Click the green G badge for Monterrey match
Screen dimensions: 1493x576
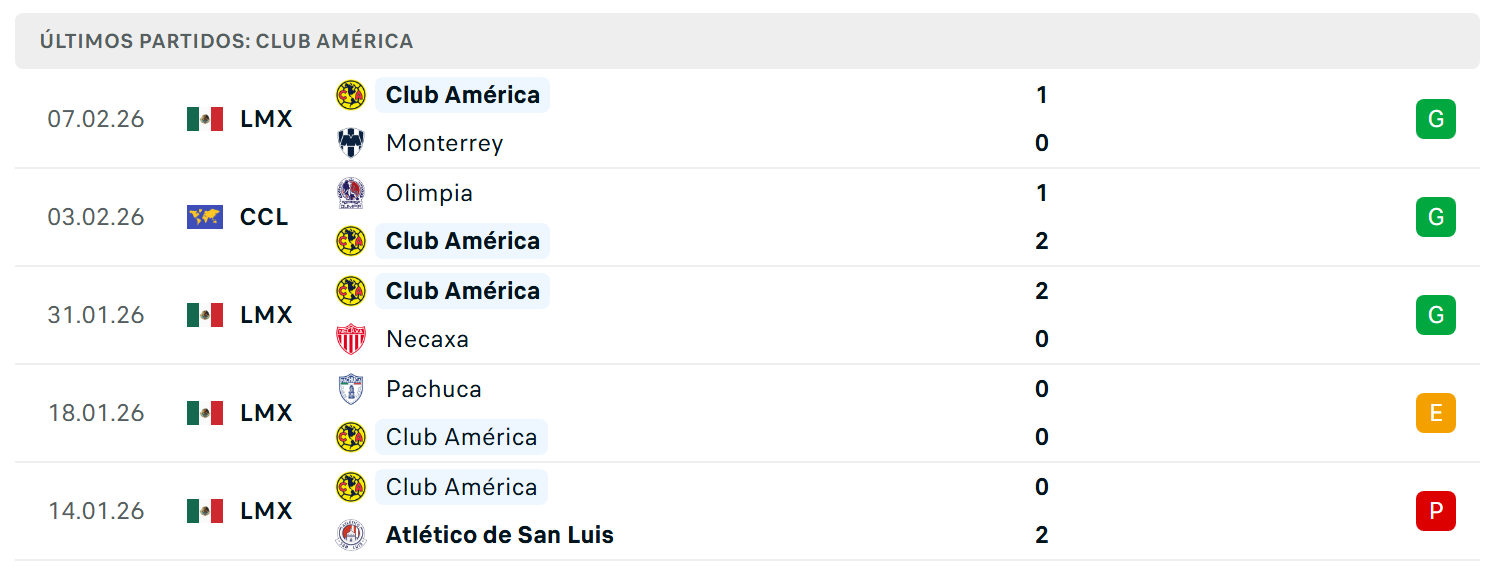(1436, 119)
